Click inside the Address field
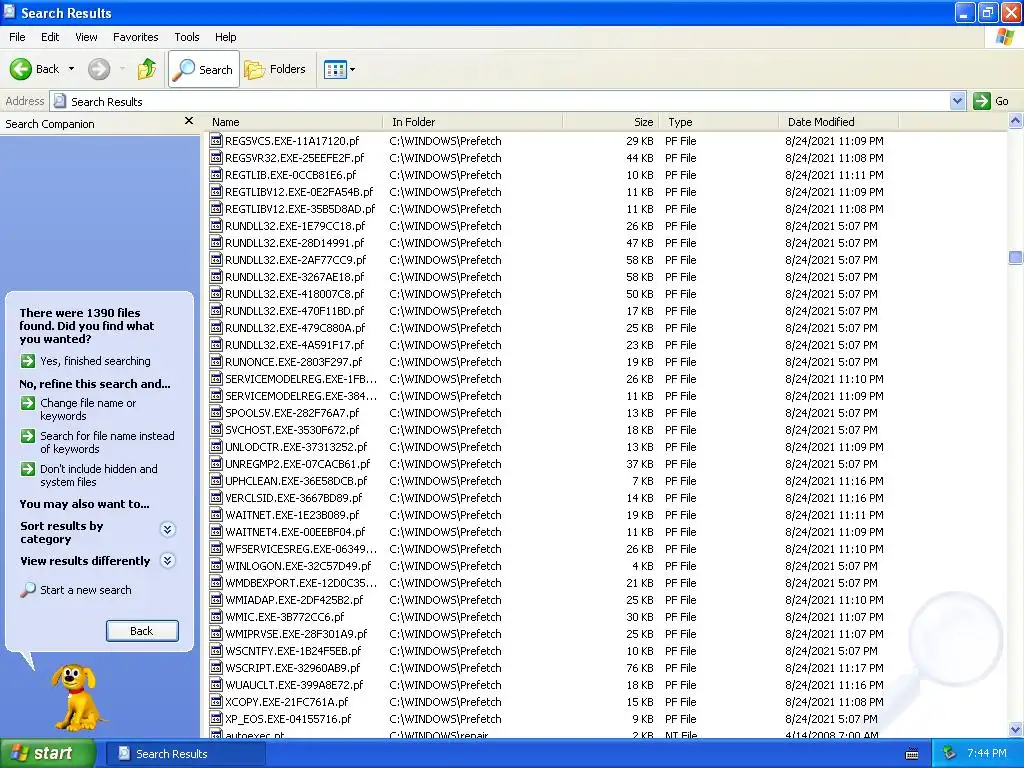Viewport: 1024px width, 768px height. point(500,101)
